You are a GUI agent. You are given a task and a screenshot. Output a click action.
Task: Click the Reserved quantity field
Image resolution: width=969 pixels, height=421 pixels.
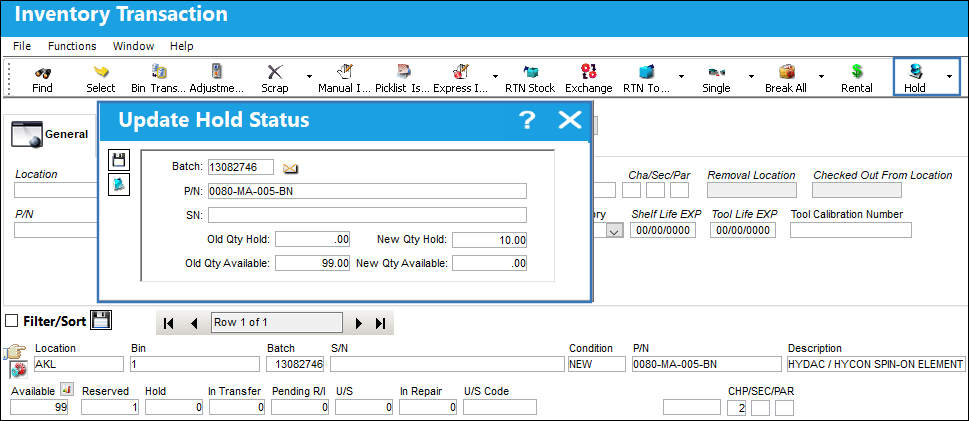110,407
